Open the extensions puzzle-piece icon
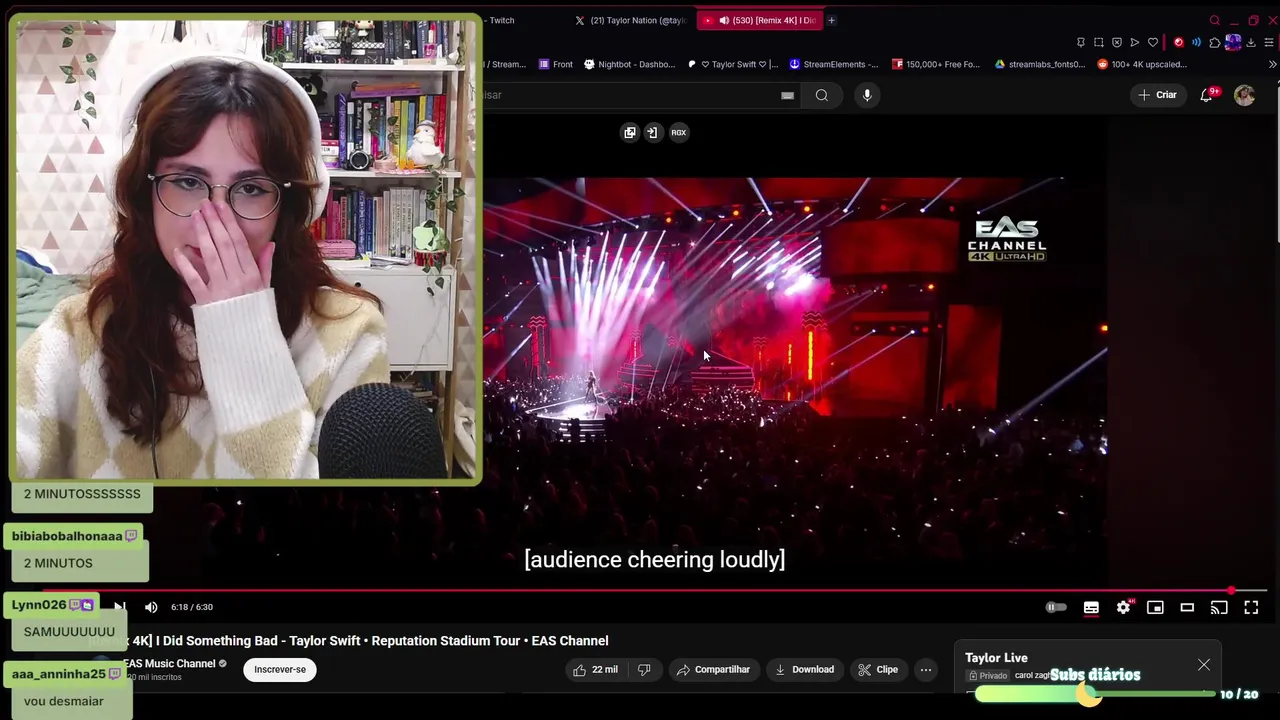The image size is (1280, 720). [1214, 42]
